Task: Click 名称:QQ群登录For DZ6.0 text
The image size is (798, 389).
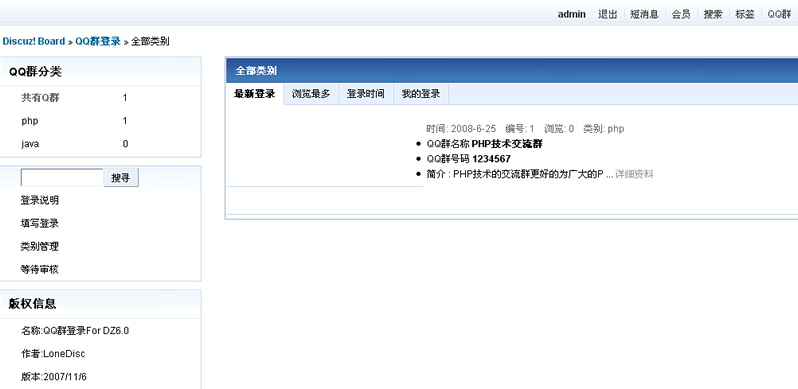Action: pyautogui.click(x=75, y=331)
